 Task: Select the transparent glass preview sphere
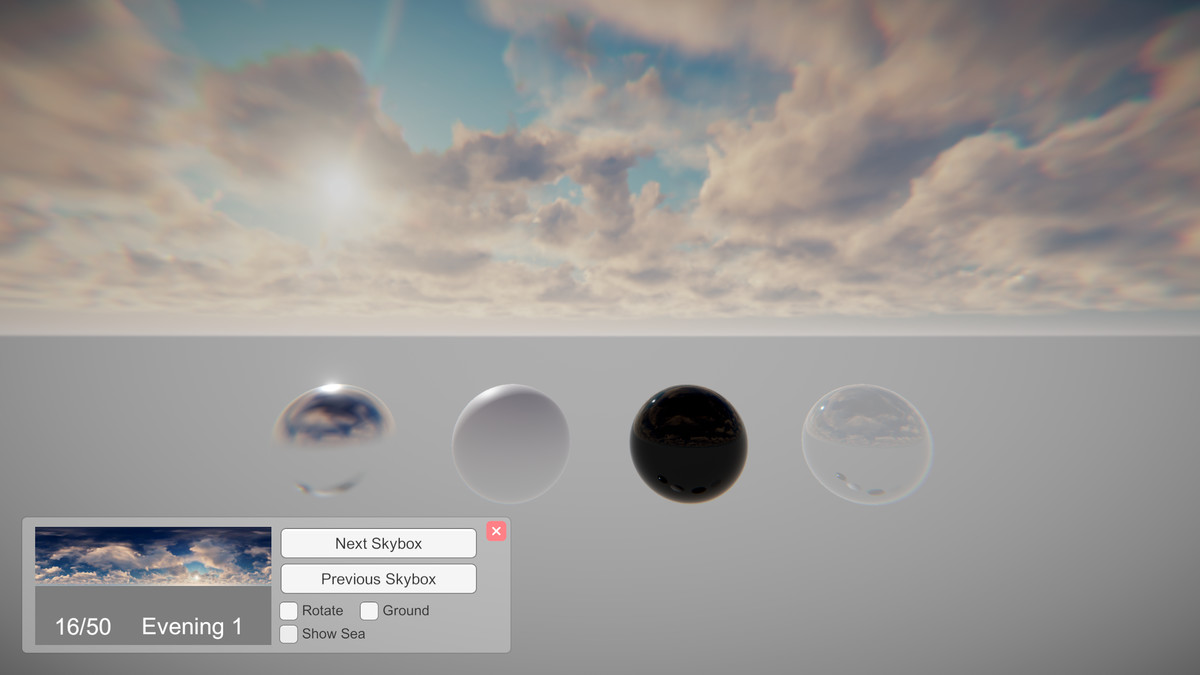coord(866,440)
